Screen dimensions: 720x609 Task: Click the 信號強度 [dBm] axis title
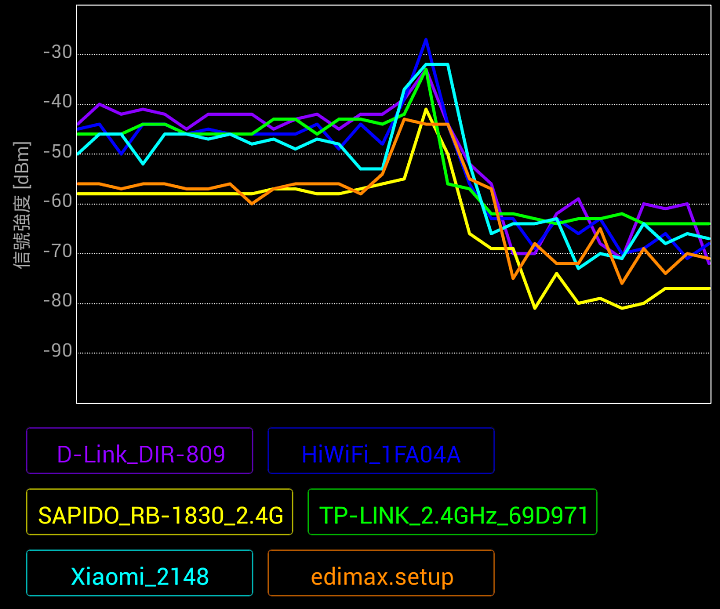[22, 204]
